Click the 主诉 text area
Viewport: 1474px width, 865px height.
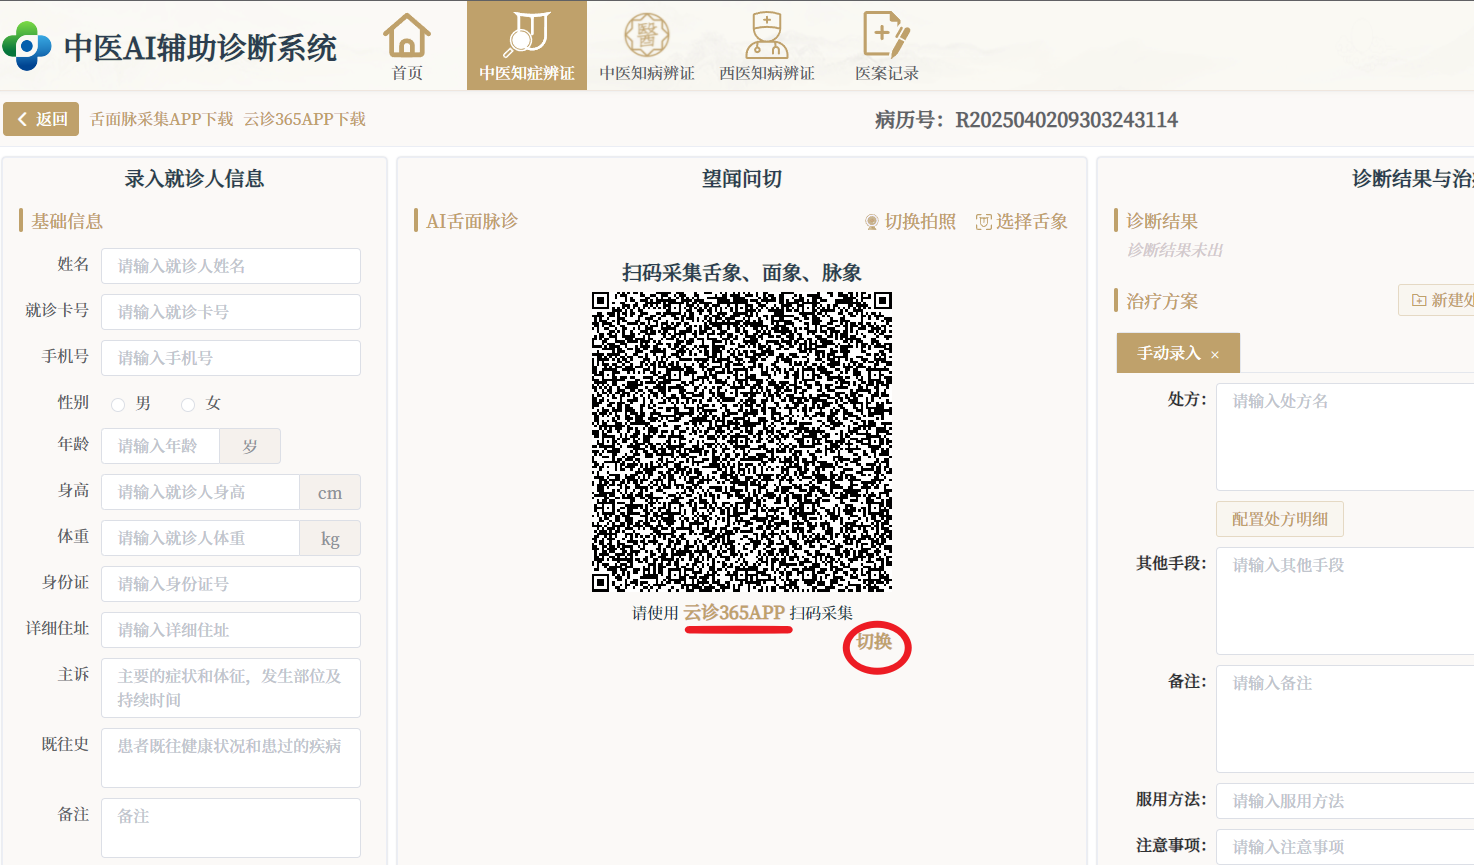231,688
